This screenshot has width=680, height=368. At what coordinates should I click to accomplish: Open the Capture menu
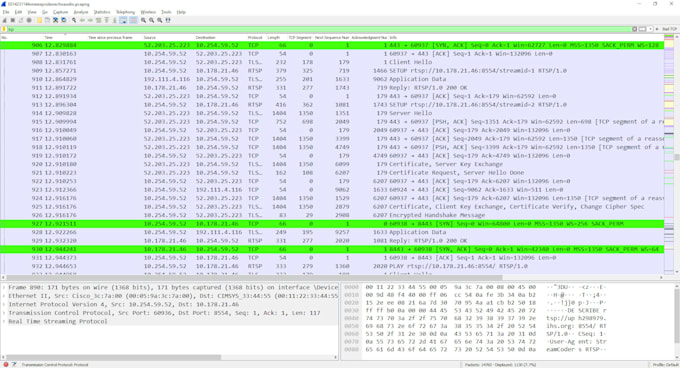point(61,12)
